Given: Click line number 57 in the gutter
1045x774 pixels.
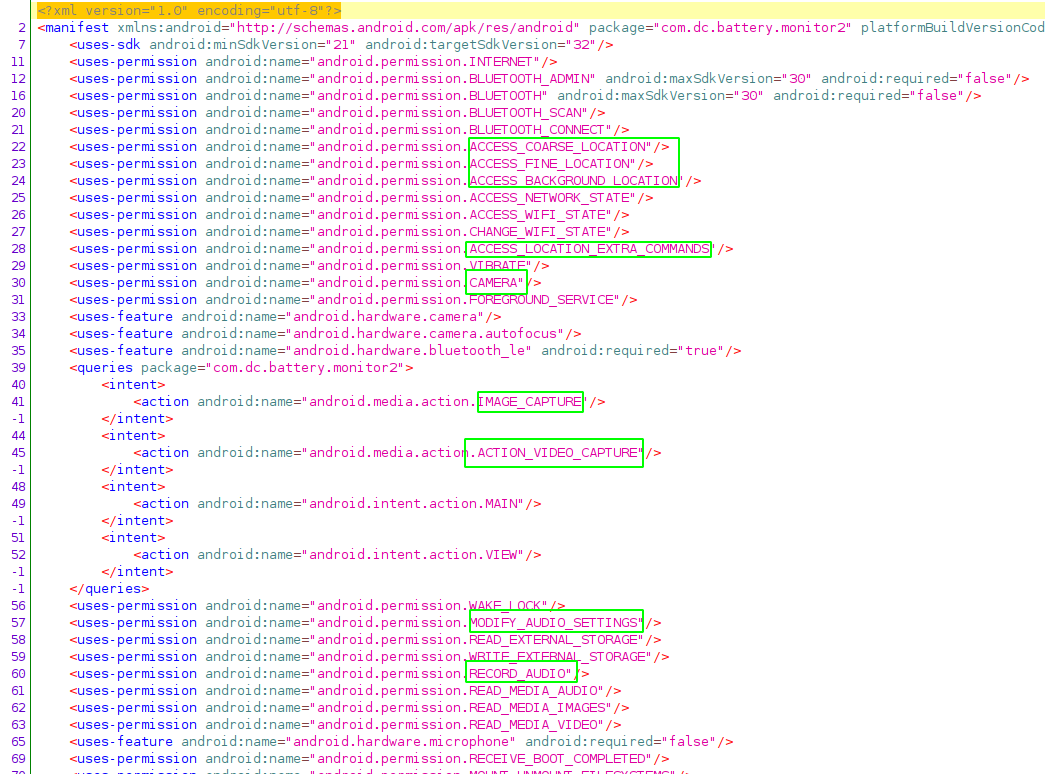Looking at the screenshot, I should 19,623.
